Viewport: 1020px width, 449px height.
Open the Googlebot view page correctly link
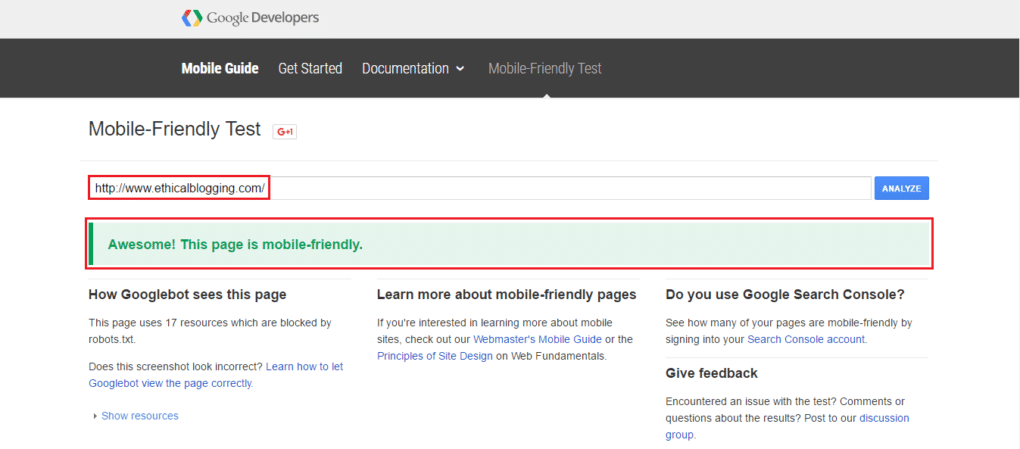[215, 374]
